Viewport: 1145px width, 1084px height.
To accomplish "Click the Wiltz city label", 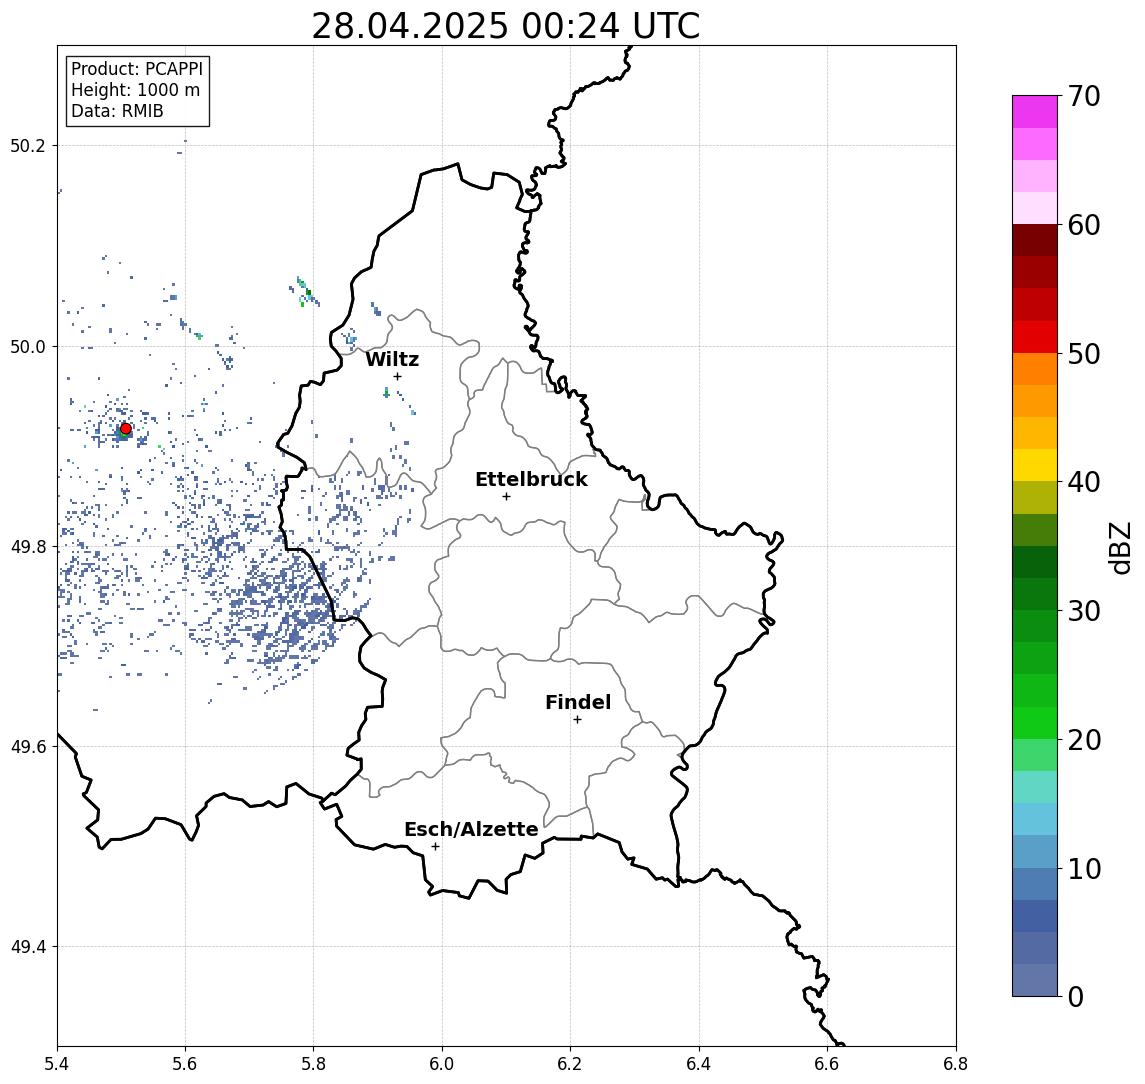I will [392, 359].
